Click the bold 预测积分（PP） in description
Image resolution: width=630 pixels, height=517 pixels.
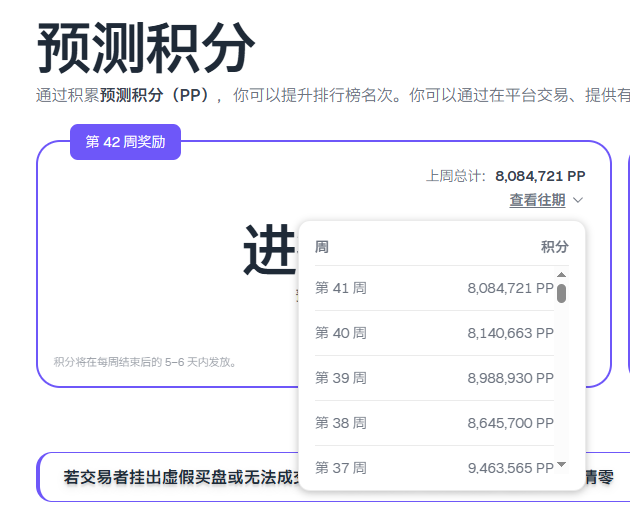pos(154,96)
